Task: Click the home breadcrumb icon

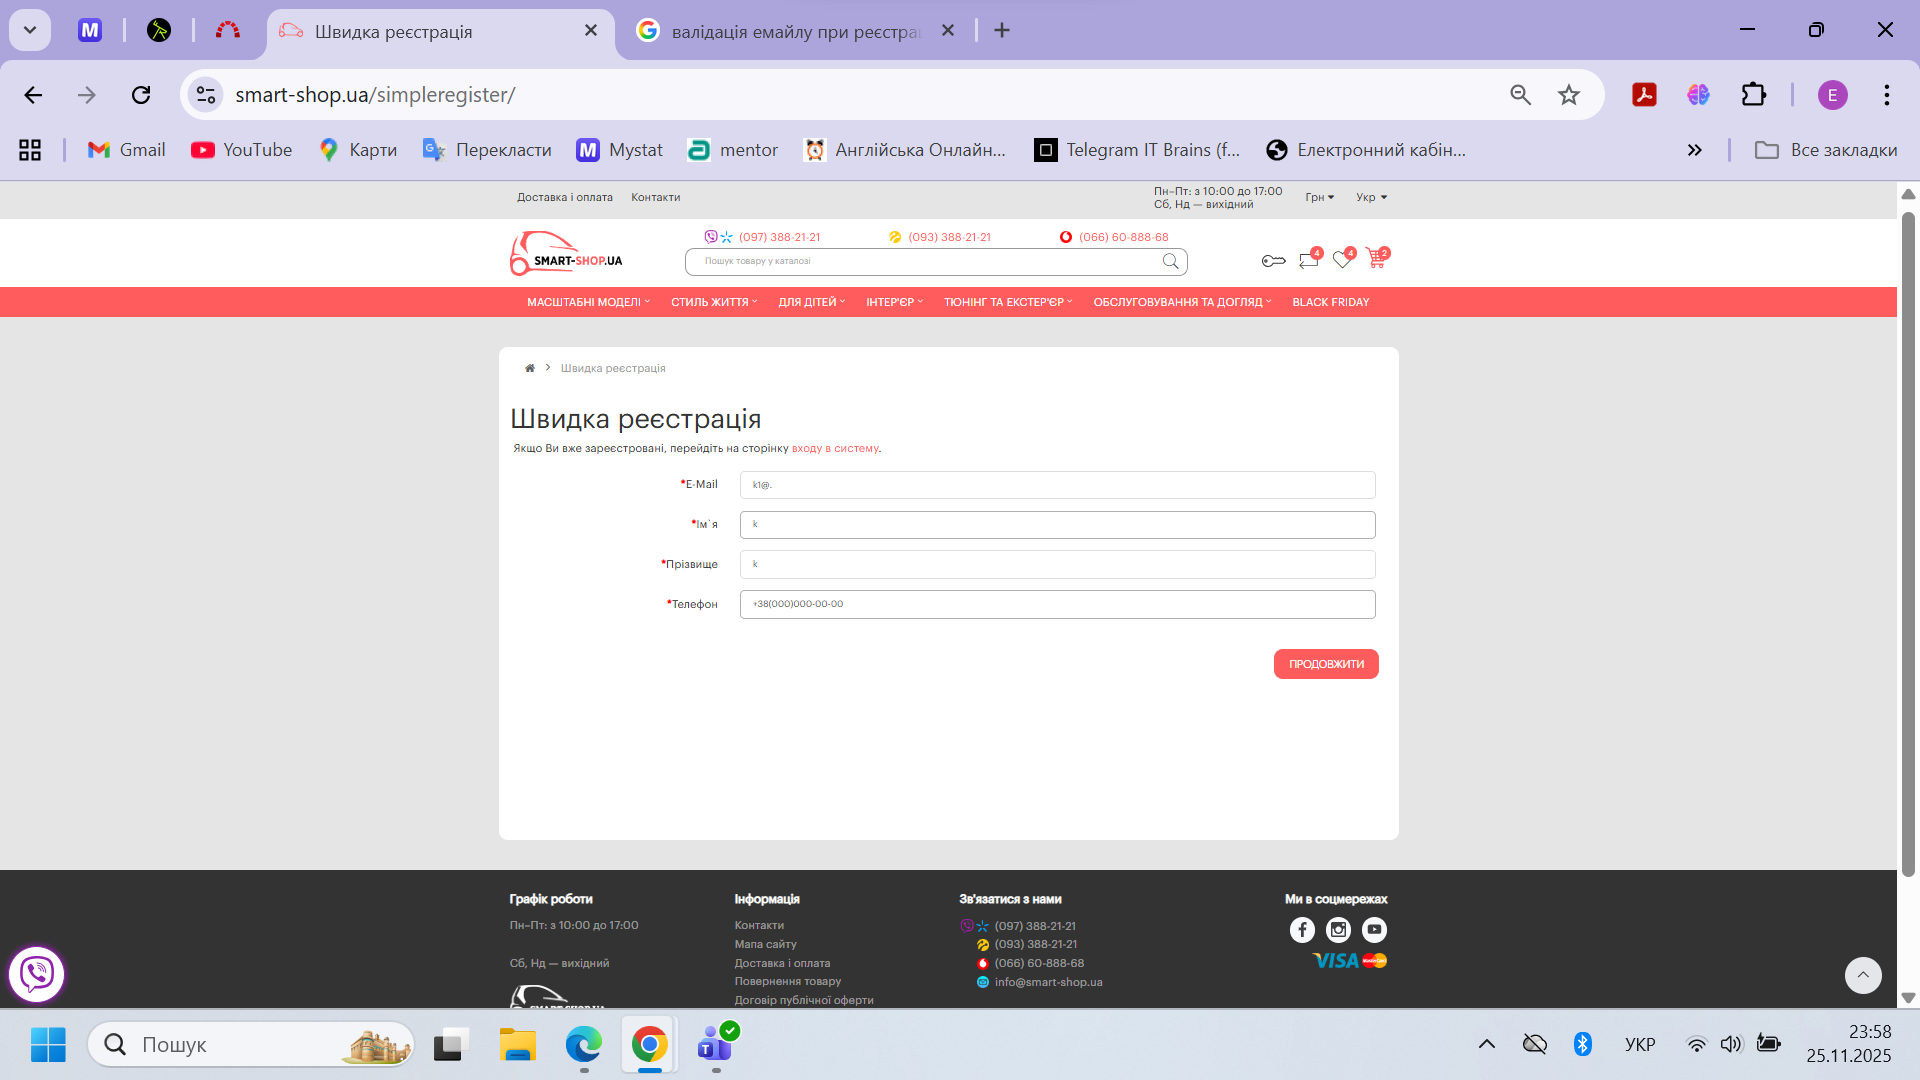Action: [530, 368]
